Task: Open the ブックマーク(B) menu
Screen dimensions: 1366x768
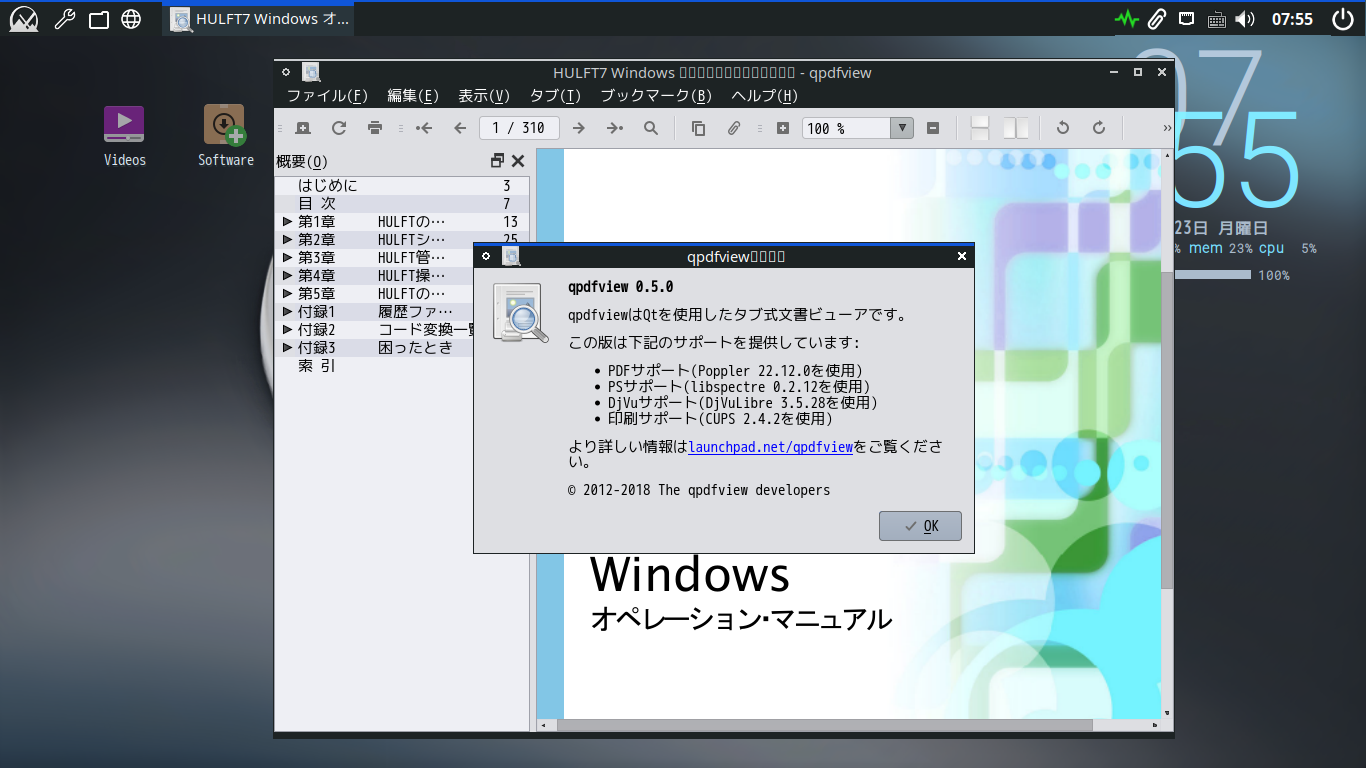Action: point(656,96)
